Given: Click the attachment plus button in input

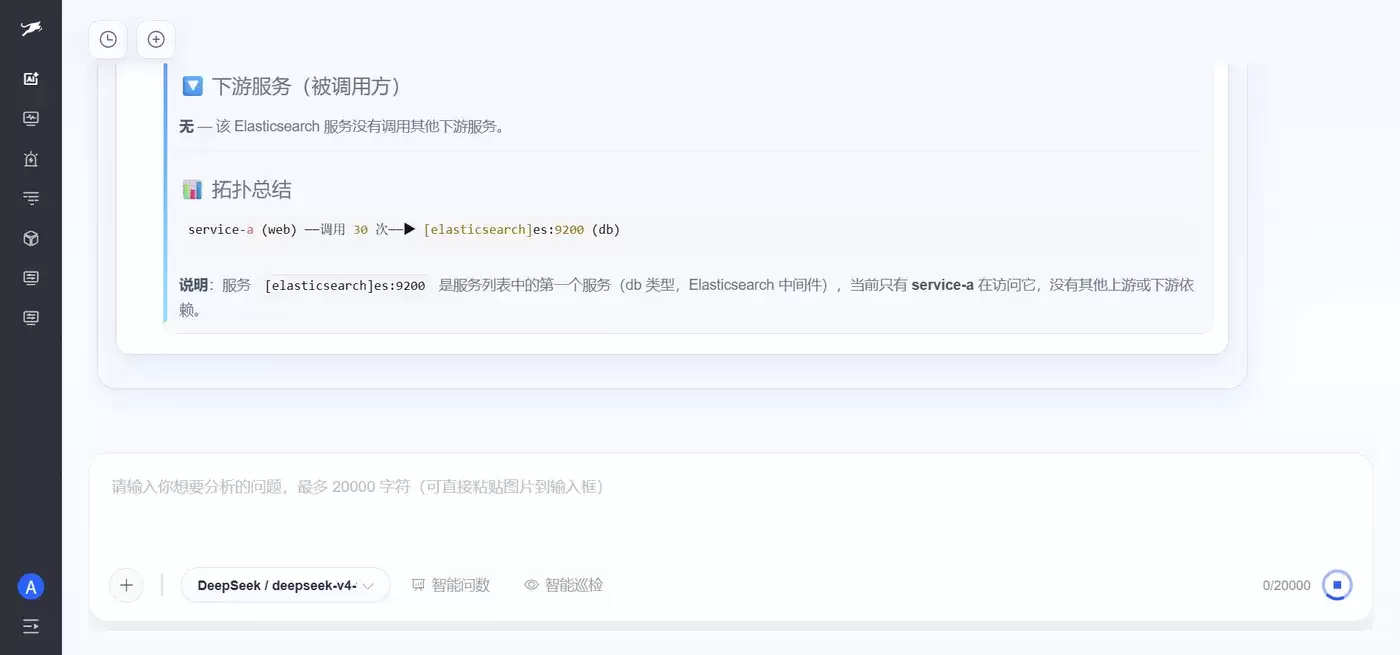Looking at the screenshot, I should [126, 585].
